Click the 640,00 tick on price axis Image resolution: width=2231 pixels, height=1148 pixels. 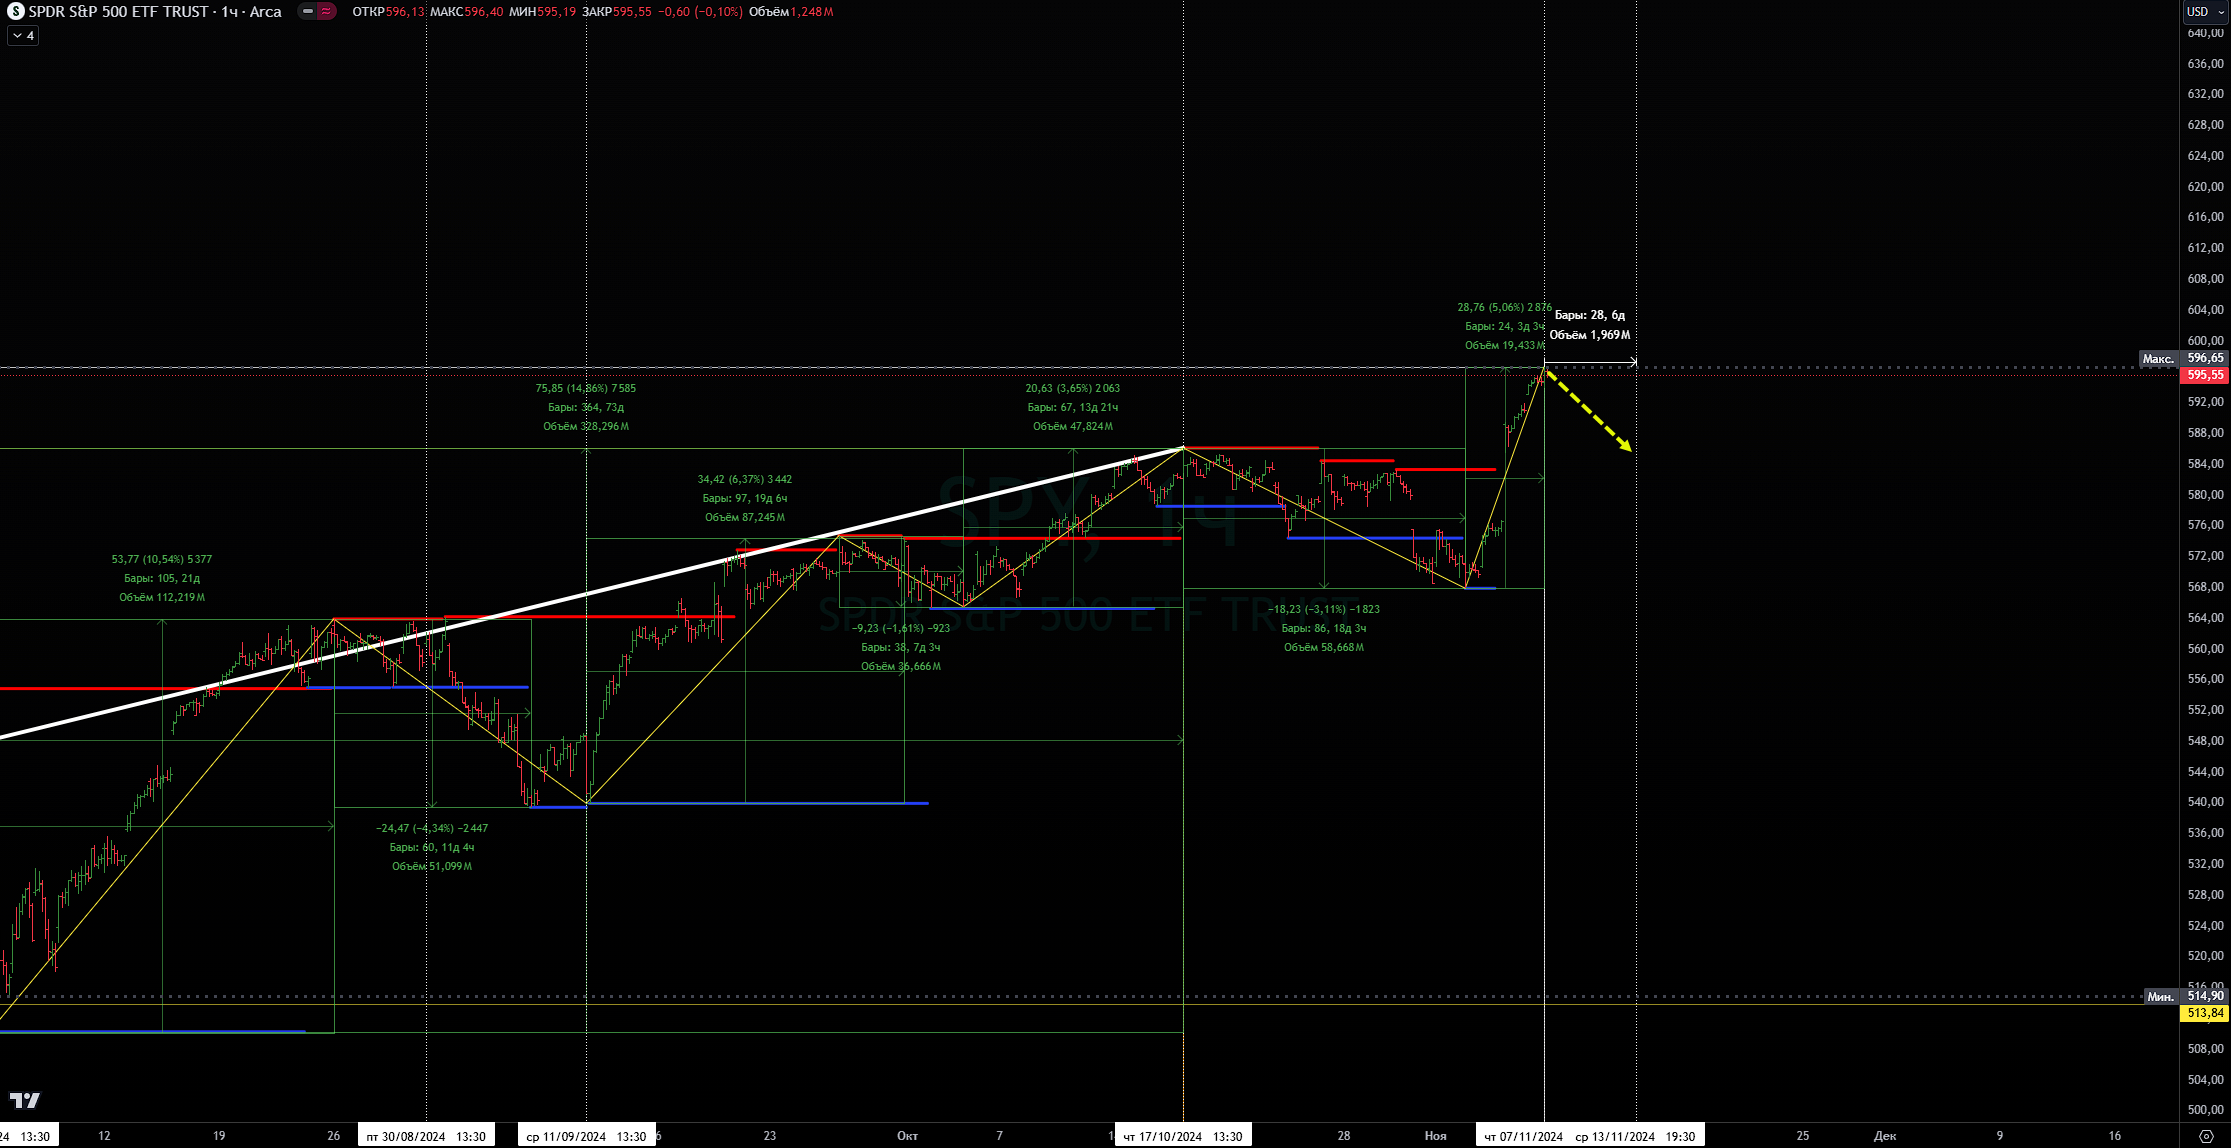(x=2205, y=33)
